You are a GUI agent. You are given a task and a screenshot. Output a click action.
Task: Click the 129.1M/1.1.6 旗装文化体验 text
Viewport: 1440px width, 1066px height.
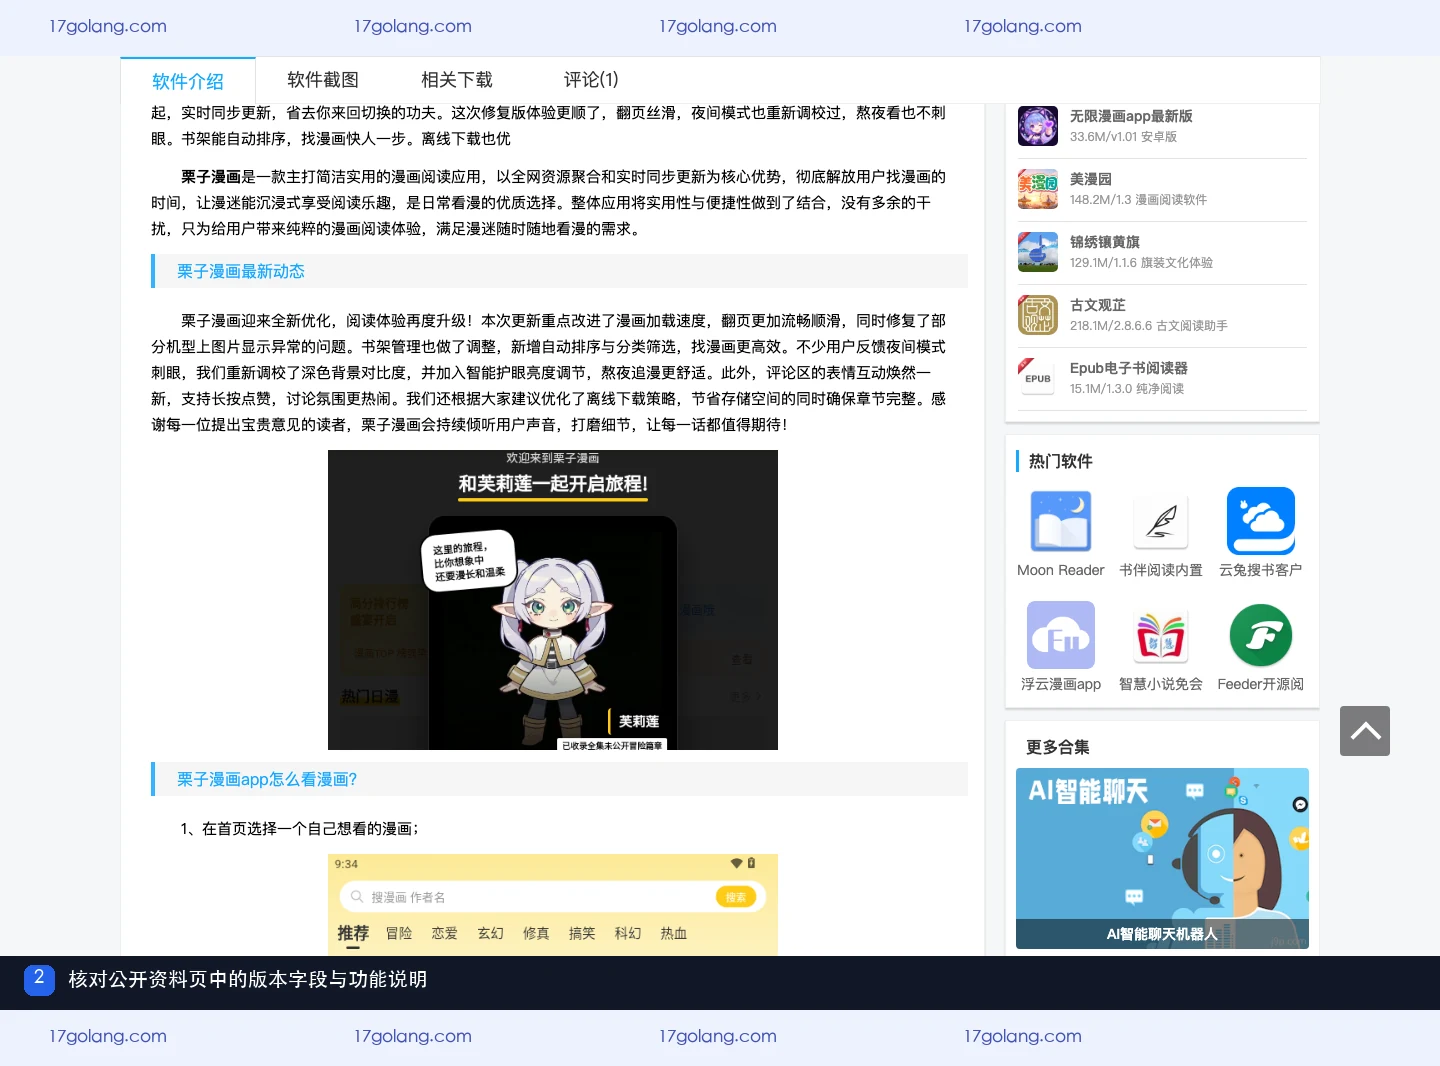(x=1141, y=263)
